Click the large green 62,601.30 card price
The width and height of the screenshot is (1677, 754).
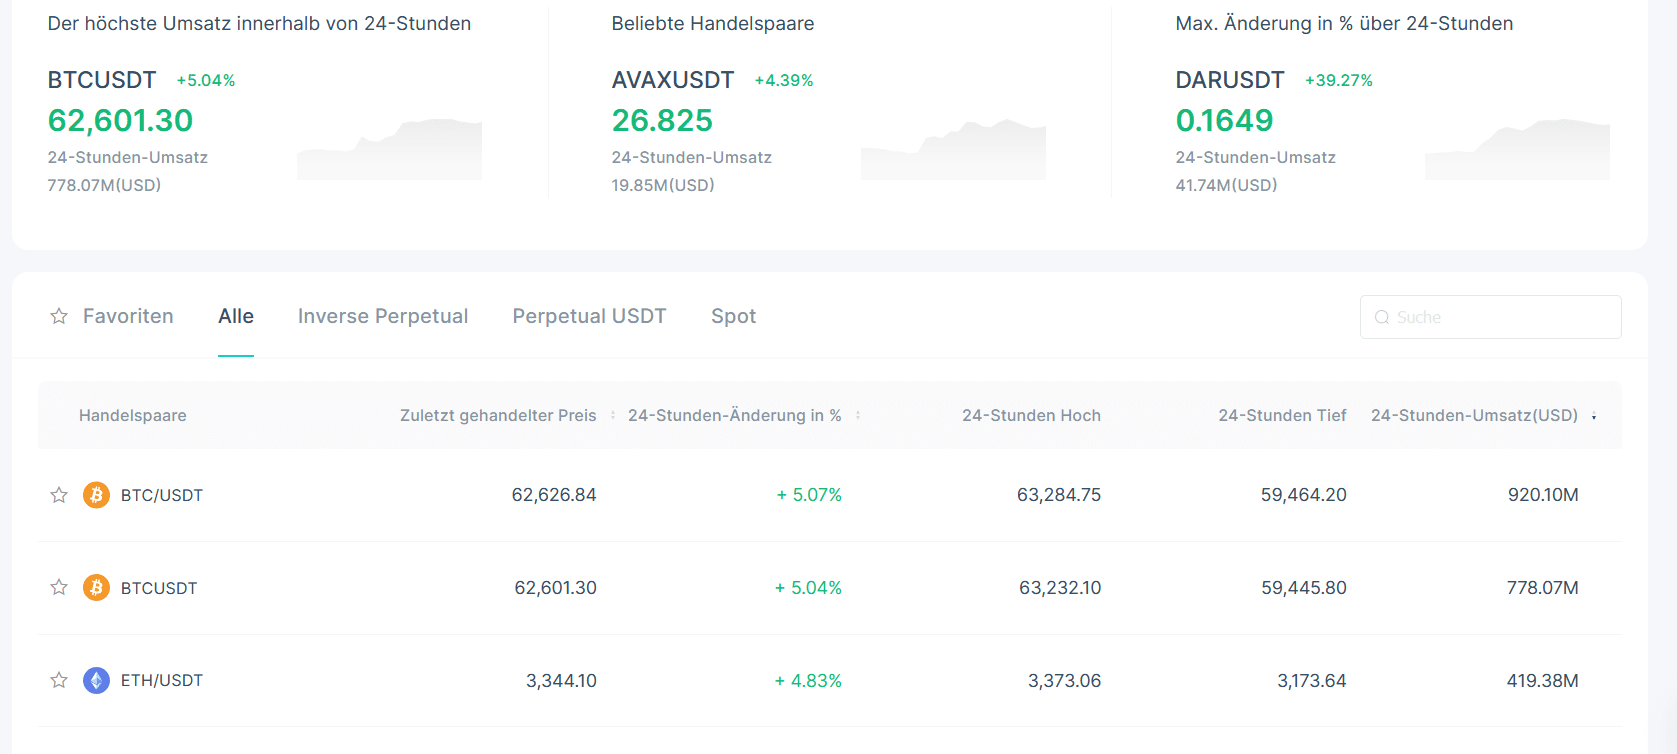pyautogui.click(x=120, y=120)
